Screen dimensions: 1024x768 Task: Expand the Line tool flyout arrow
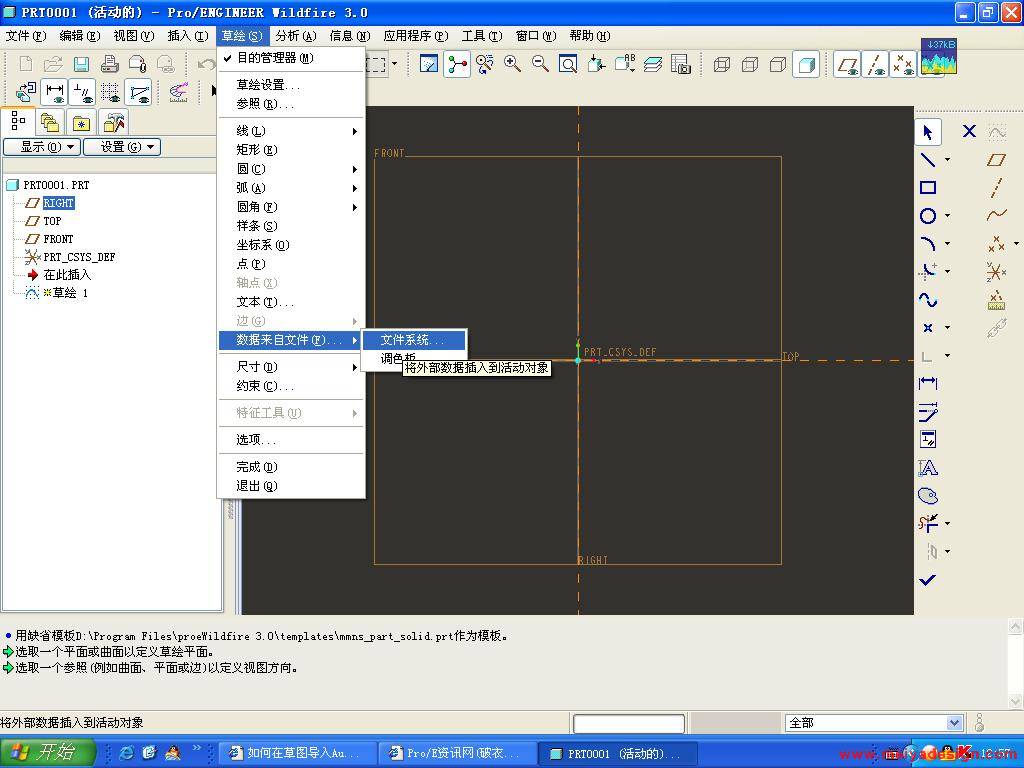point(948,160)
